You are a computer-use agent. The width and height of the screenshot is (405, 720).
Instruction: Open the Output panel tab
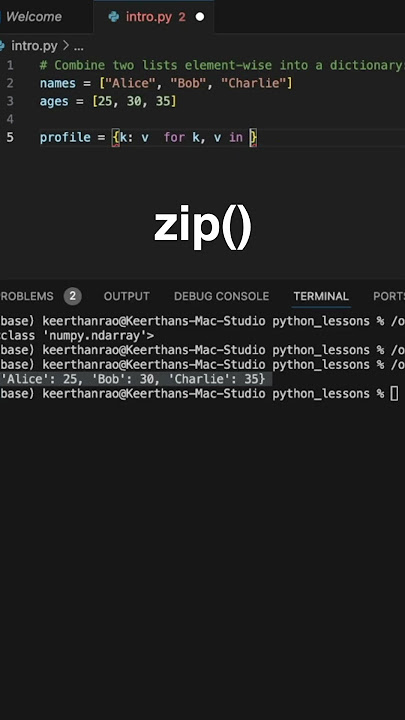pyautogui.click(x=127, y=296)
